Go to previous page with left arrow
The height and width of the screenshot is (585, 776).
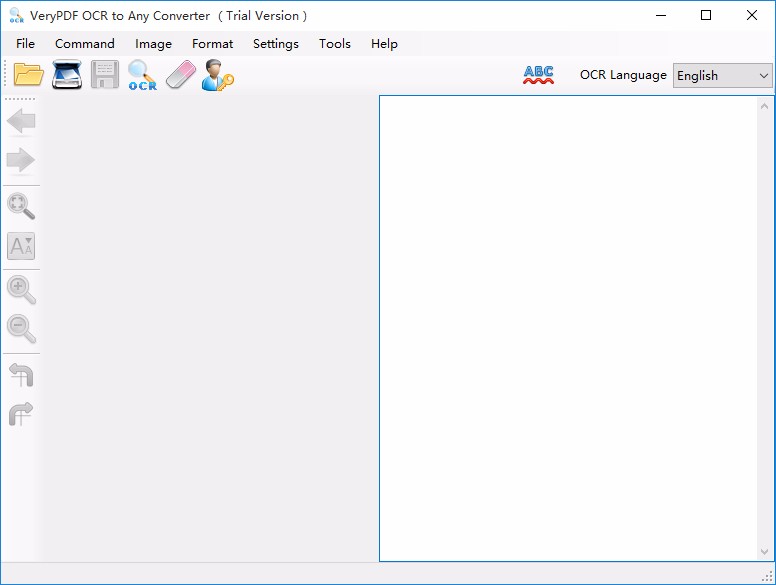pos(21,121)
